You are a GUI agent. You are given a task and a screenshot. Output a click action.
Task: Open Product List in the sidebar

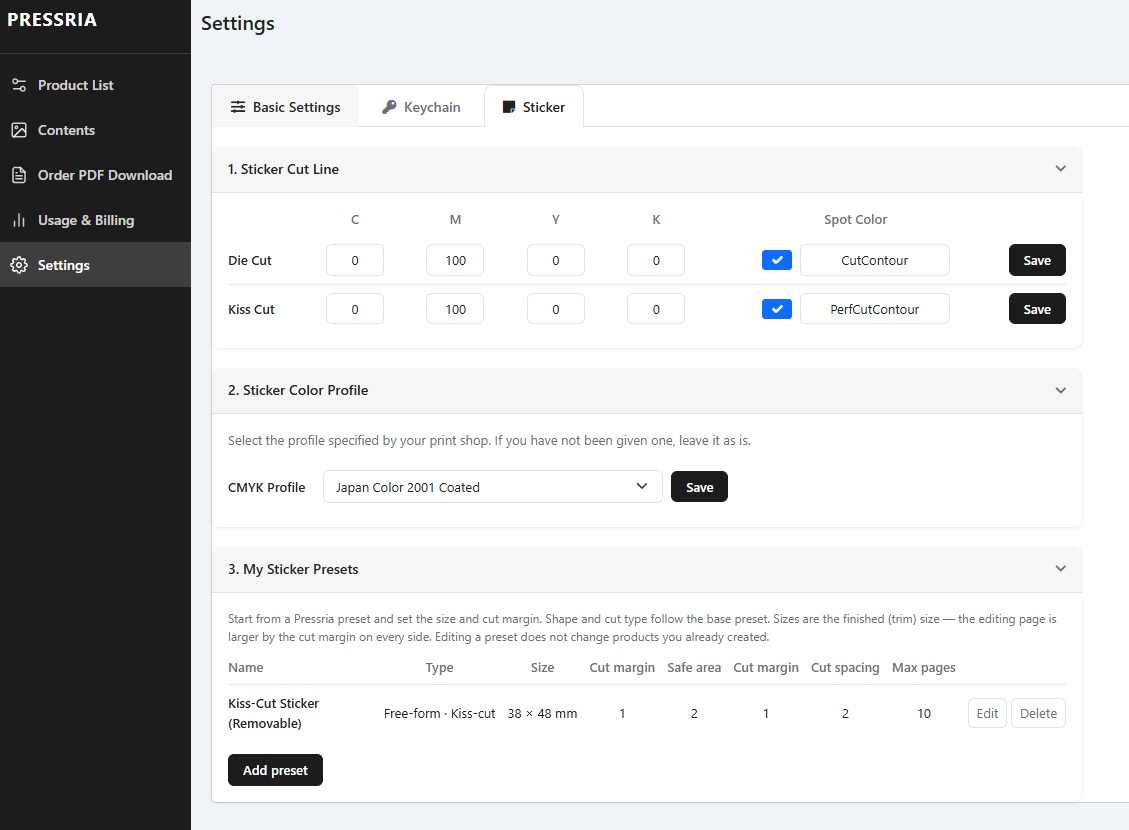(95, 85)
